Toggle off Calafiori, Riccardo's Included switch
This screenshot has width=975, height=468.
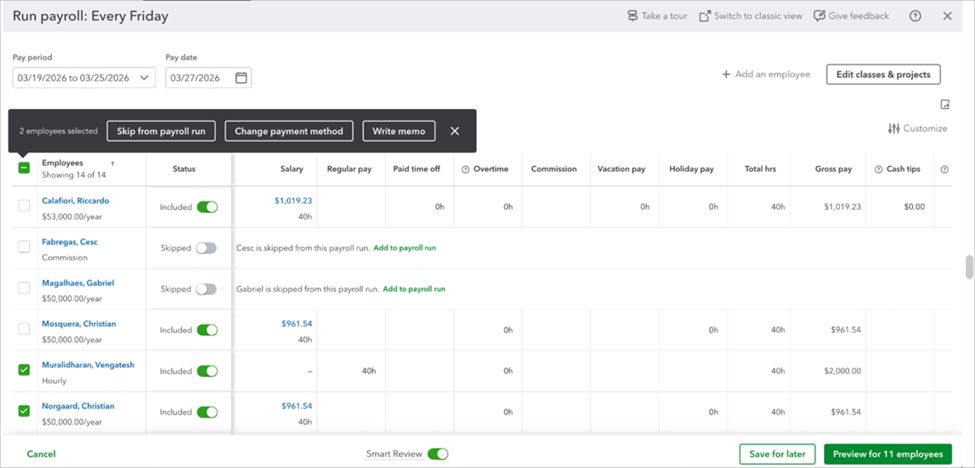[206, 207]
